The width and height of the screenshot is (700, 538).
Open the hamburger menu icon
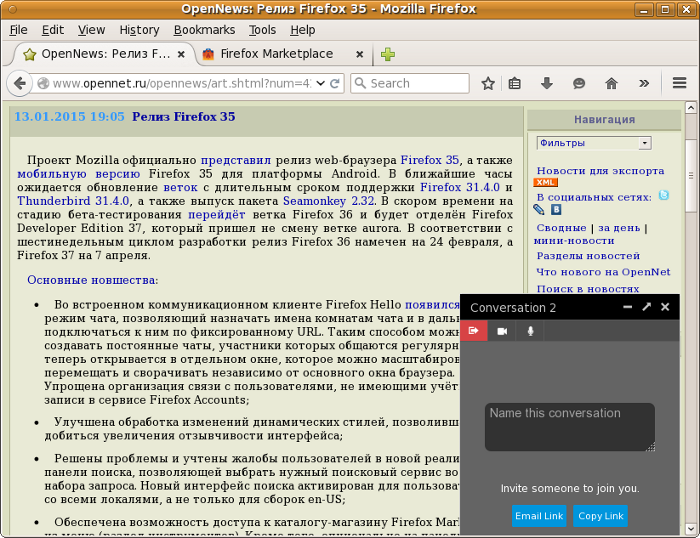click(x=679, y=83)
